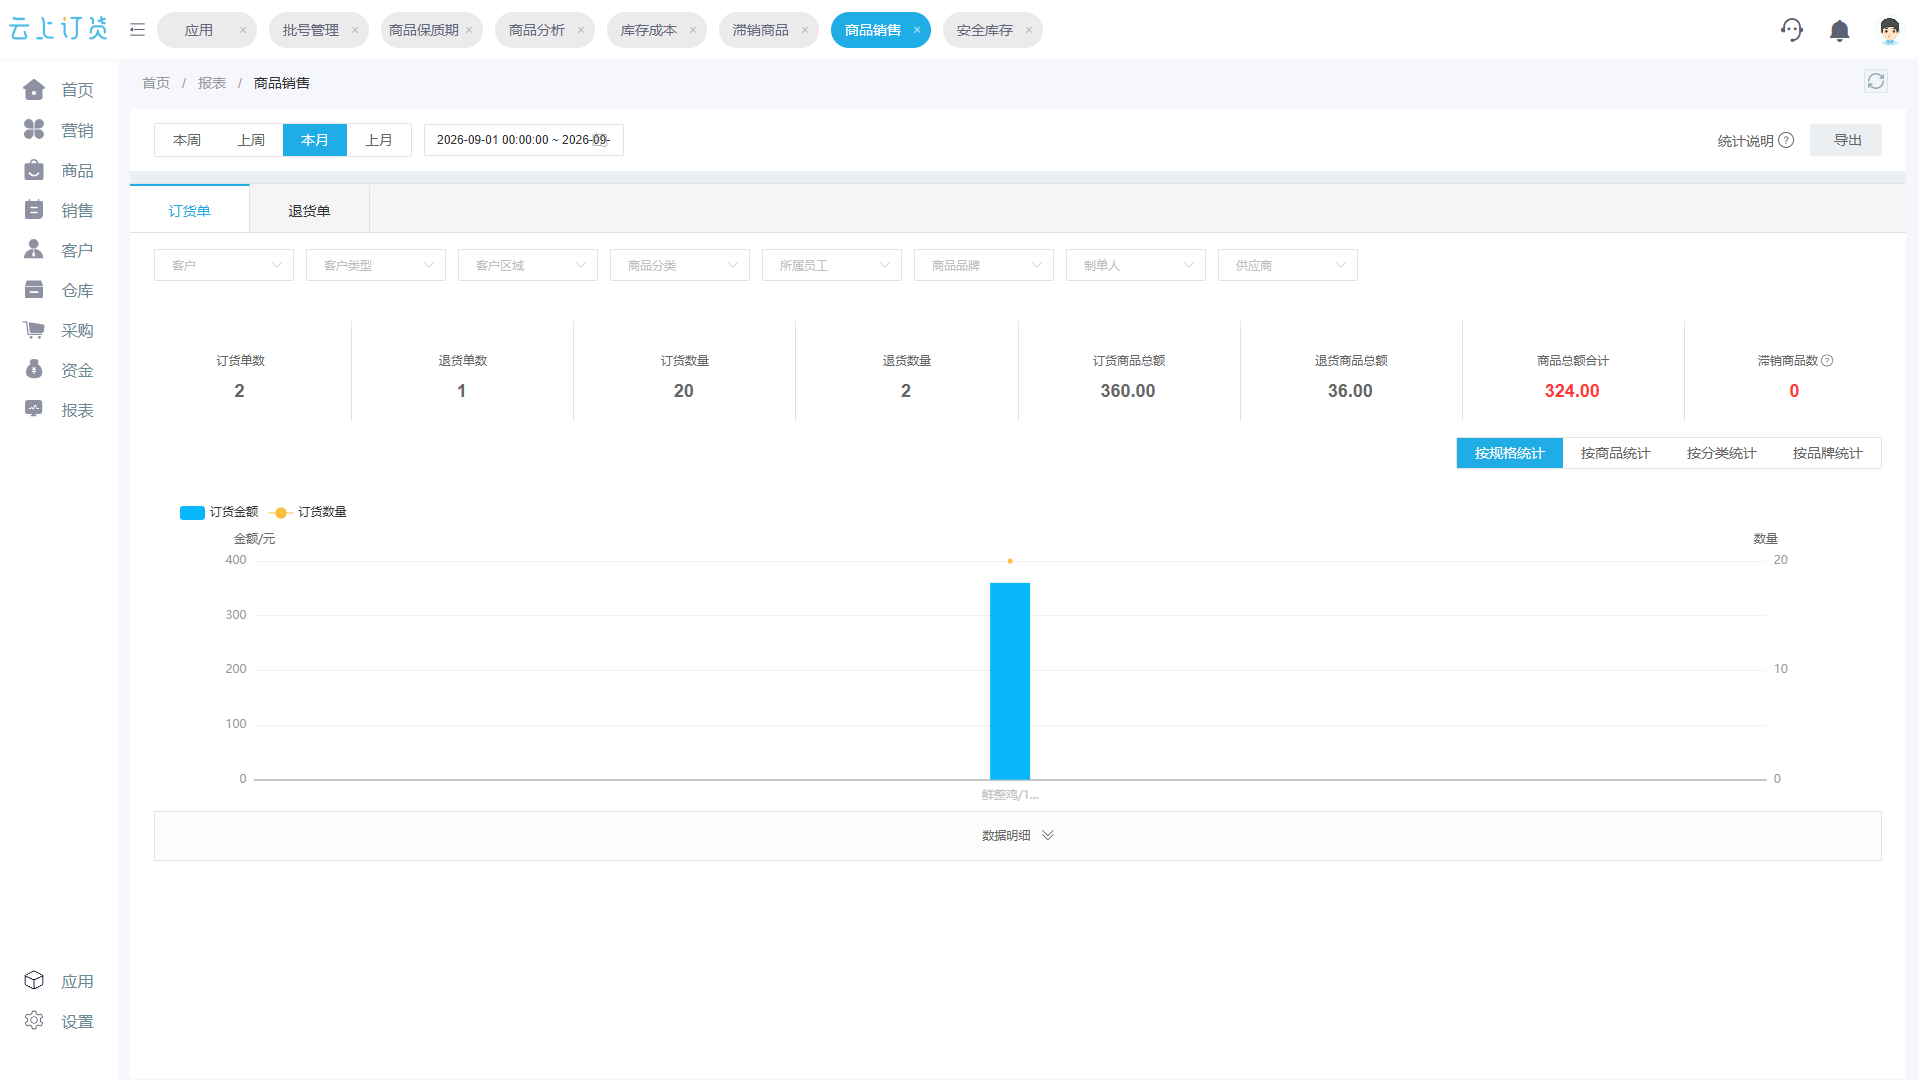Open user avatar menu
The height and width of the screenshot is (1080, 1920).
[1889, 30]
